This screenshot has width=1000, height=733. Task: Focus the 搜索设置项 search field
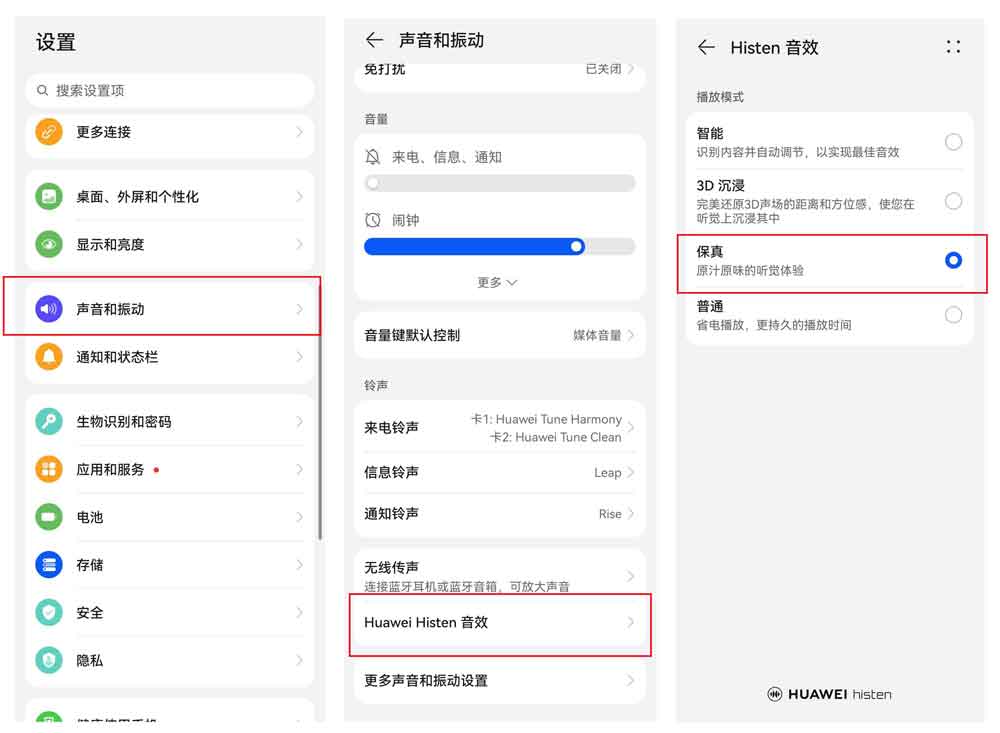pyautogui.click(x=170, y=91)
